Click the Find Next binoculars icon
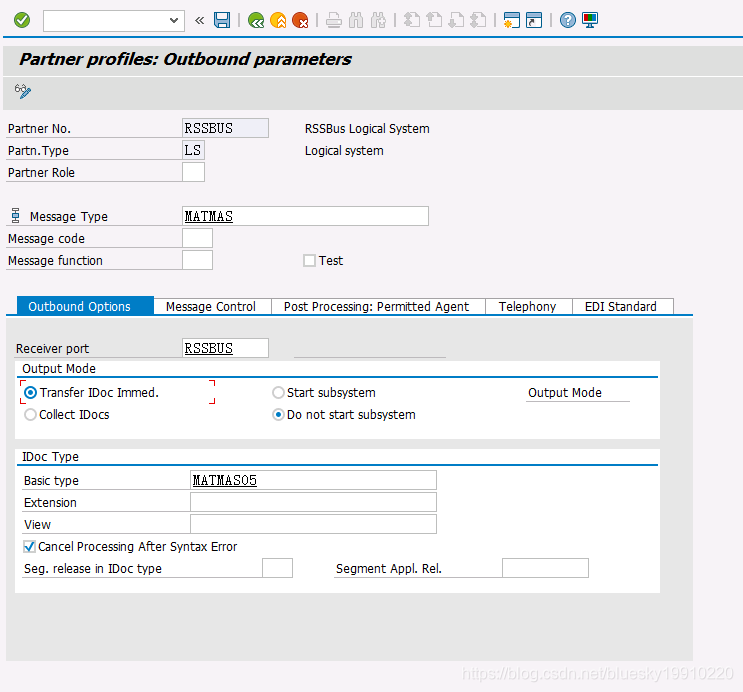 point(378,20)
